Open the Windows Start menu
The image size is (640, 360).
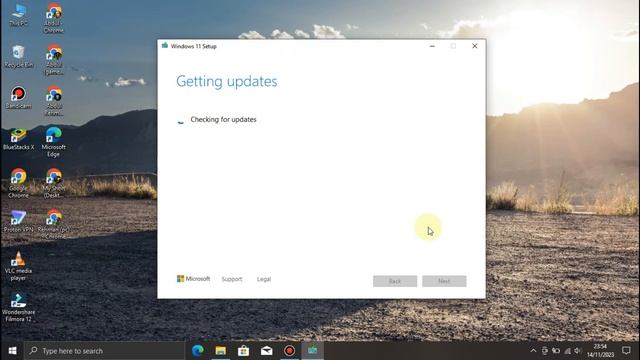pyautogui.click(x=12, y=351)
